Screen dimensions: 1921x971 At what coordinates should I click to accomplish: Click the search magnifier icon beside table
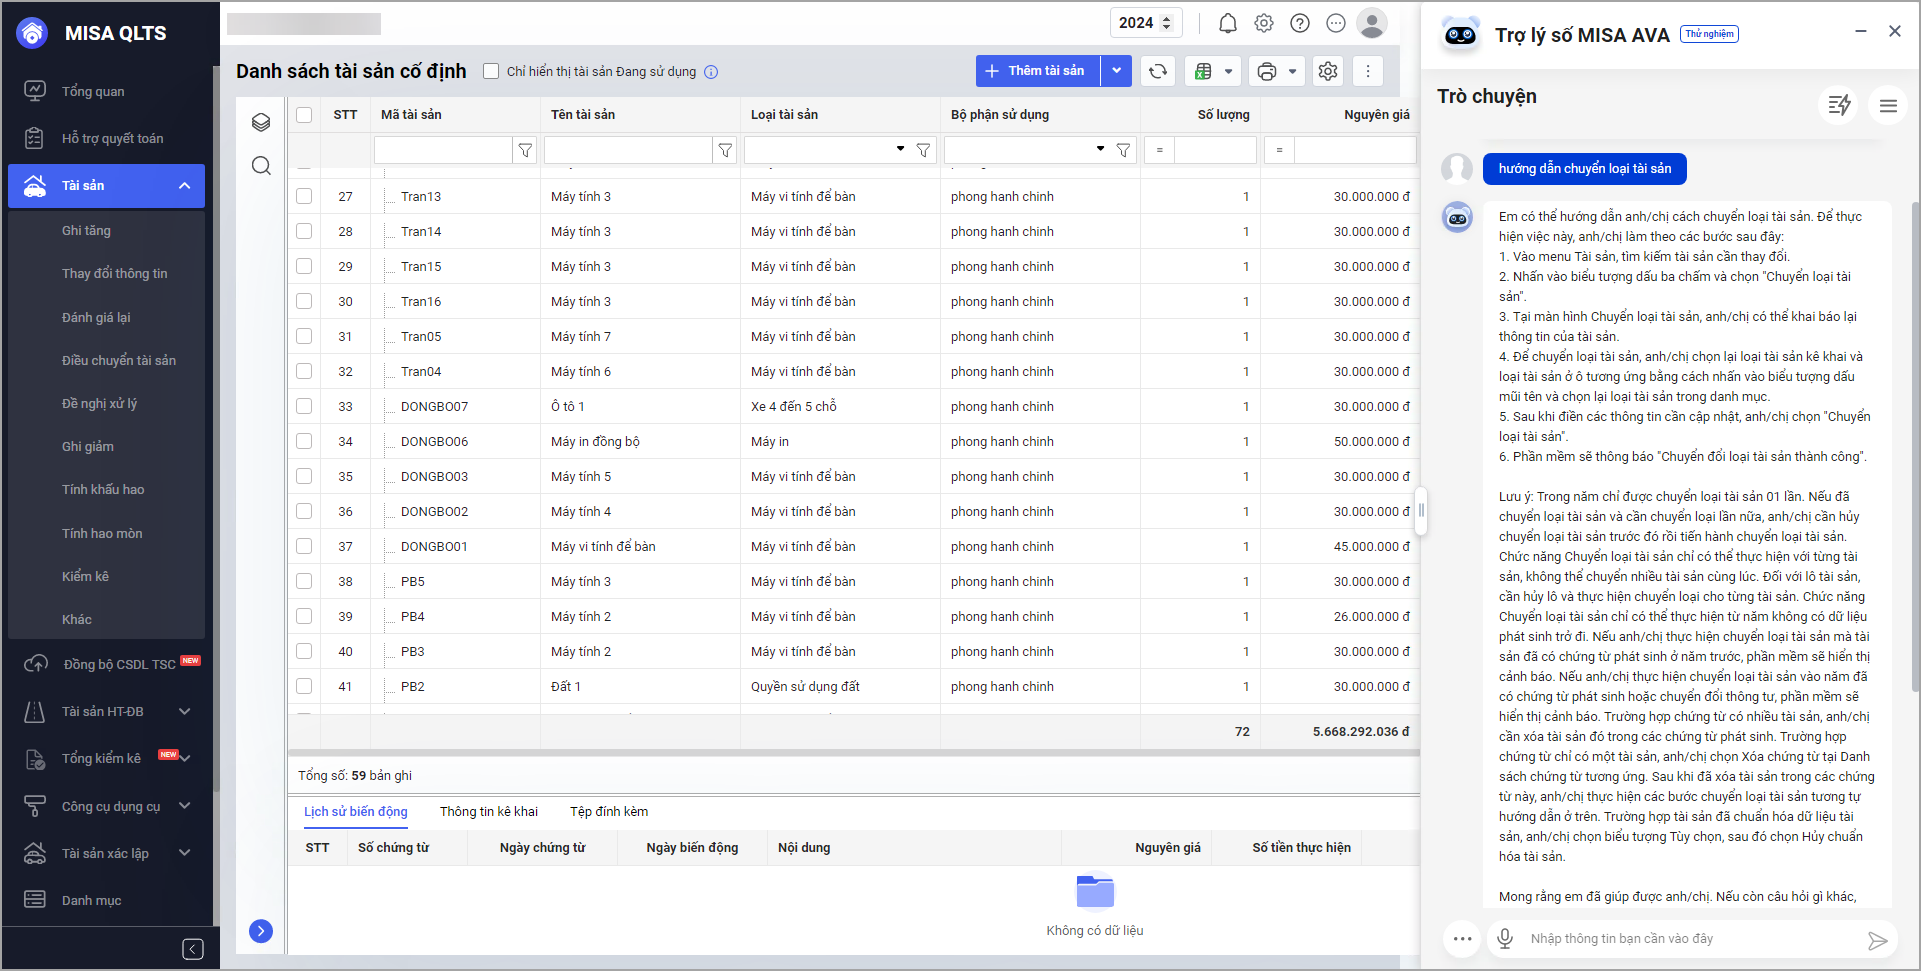(261, 166)
